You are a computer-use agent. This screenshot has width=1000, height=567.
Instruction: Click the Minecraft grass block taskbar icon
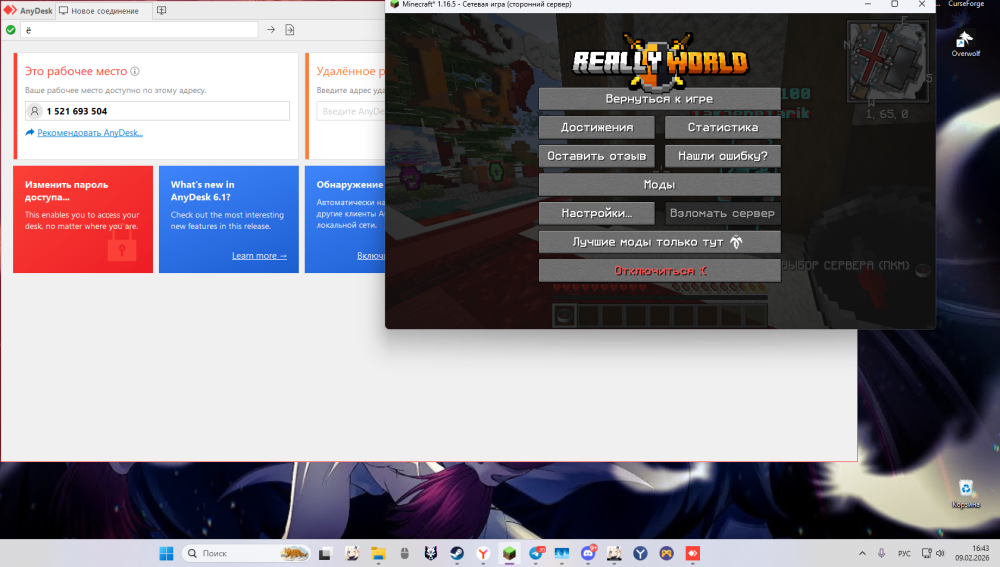click(509, 554)
